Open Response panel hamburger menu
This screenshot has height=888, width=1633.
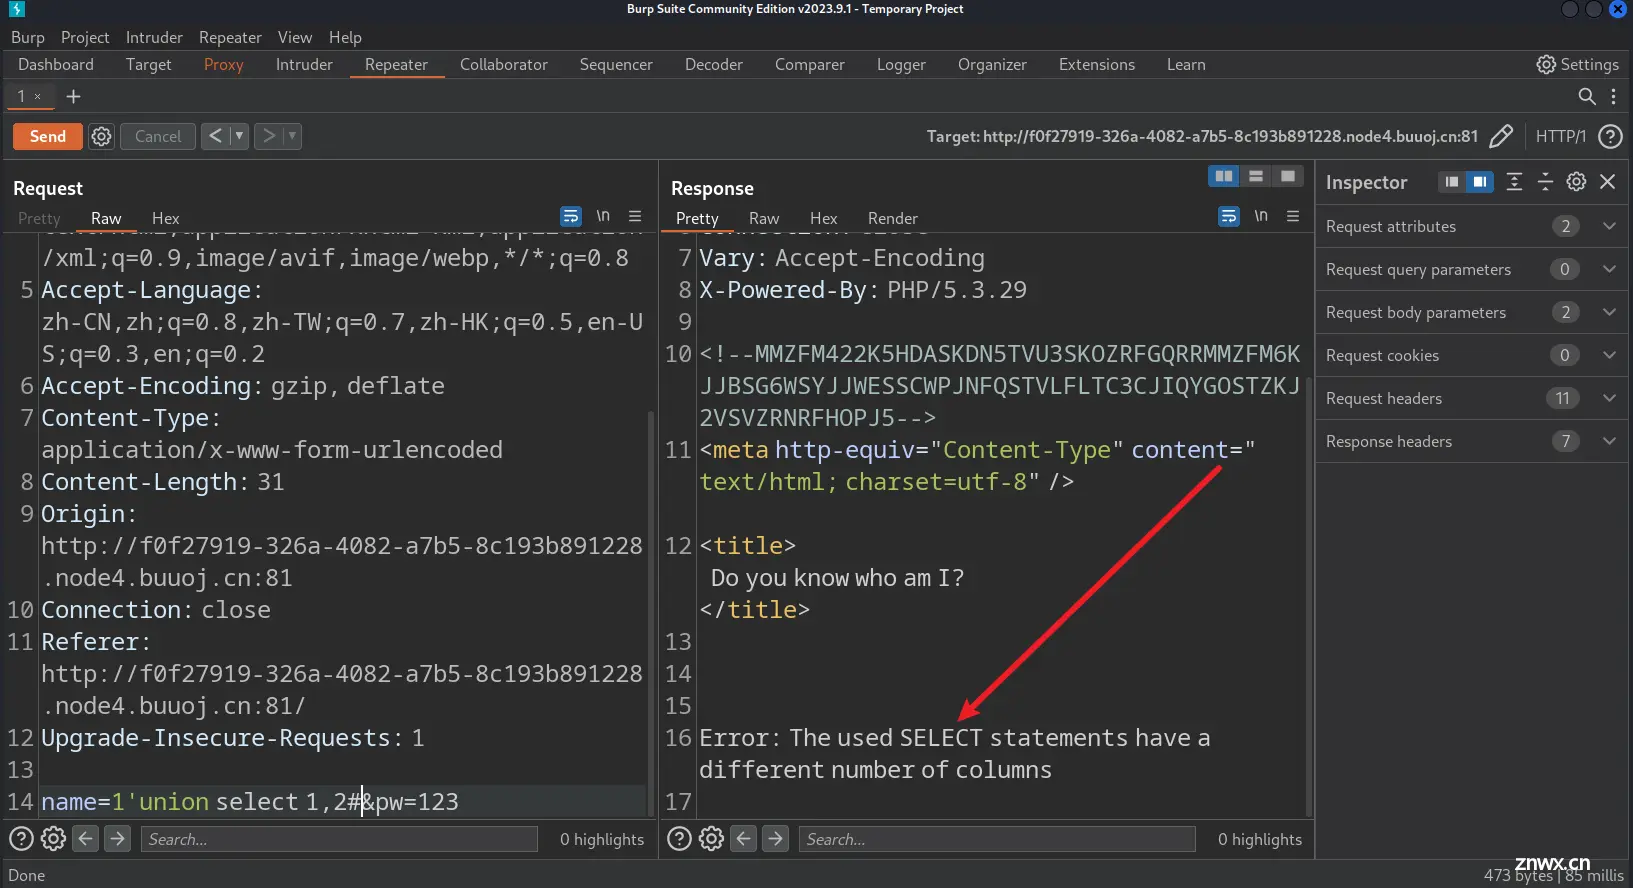[1293, 216]
